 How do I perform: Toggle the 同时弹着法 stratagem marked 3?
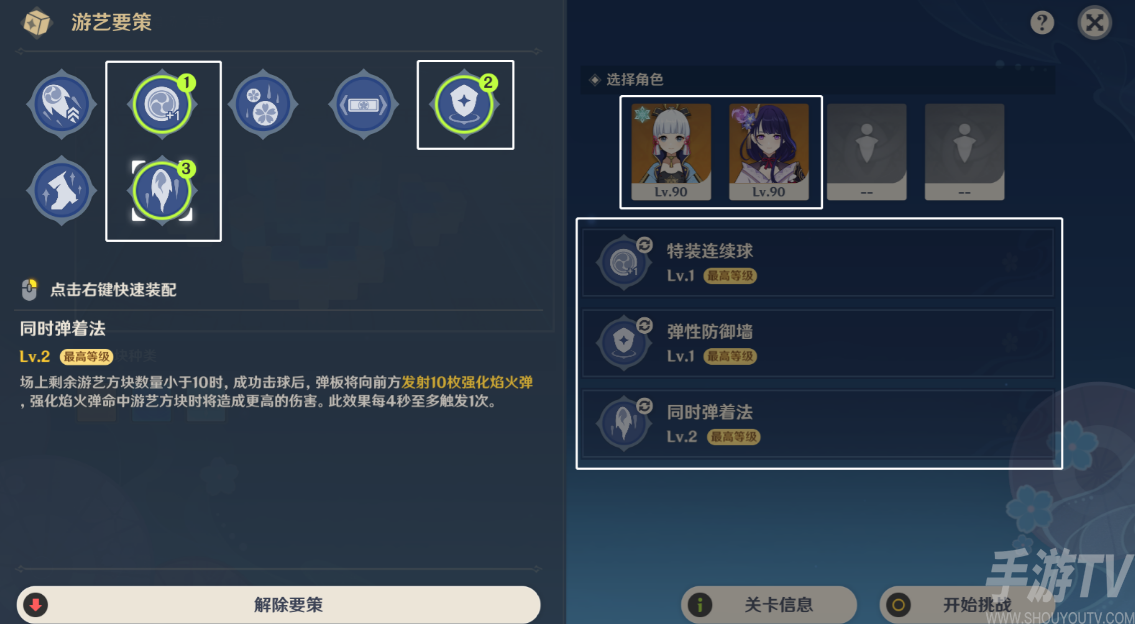click(163, 191)
